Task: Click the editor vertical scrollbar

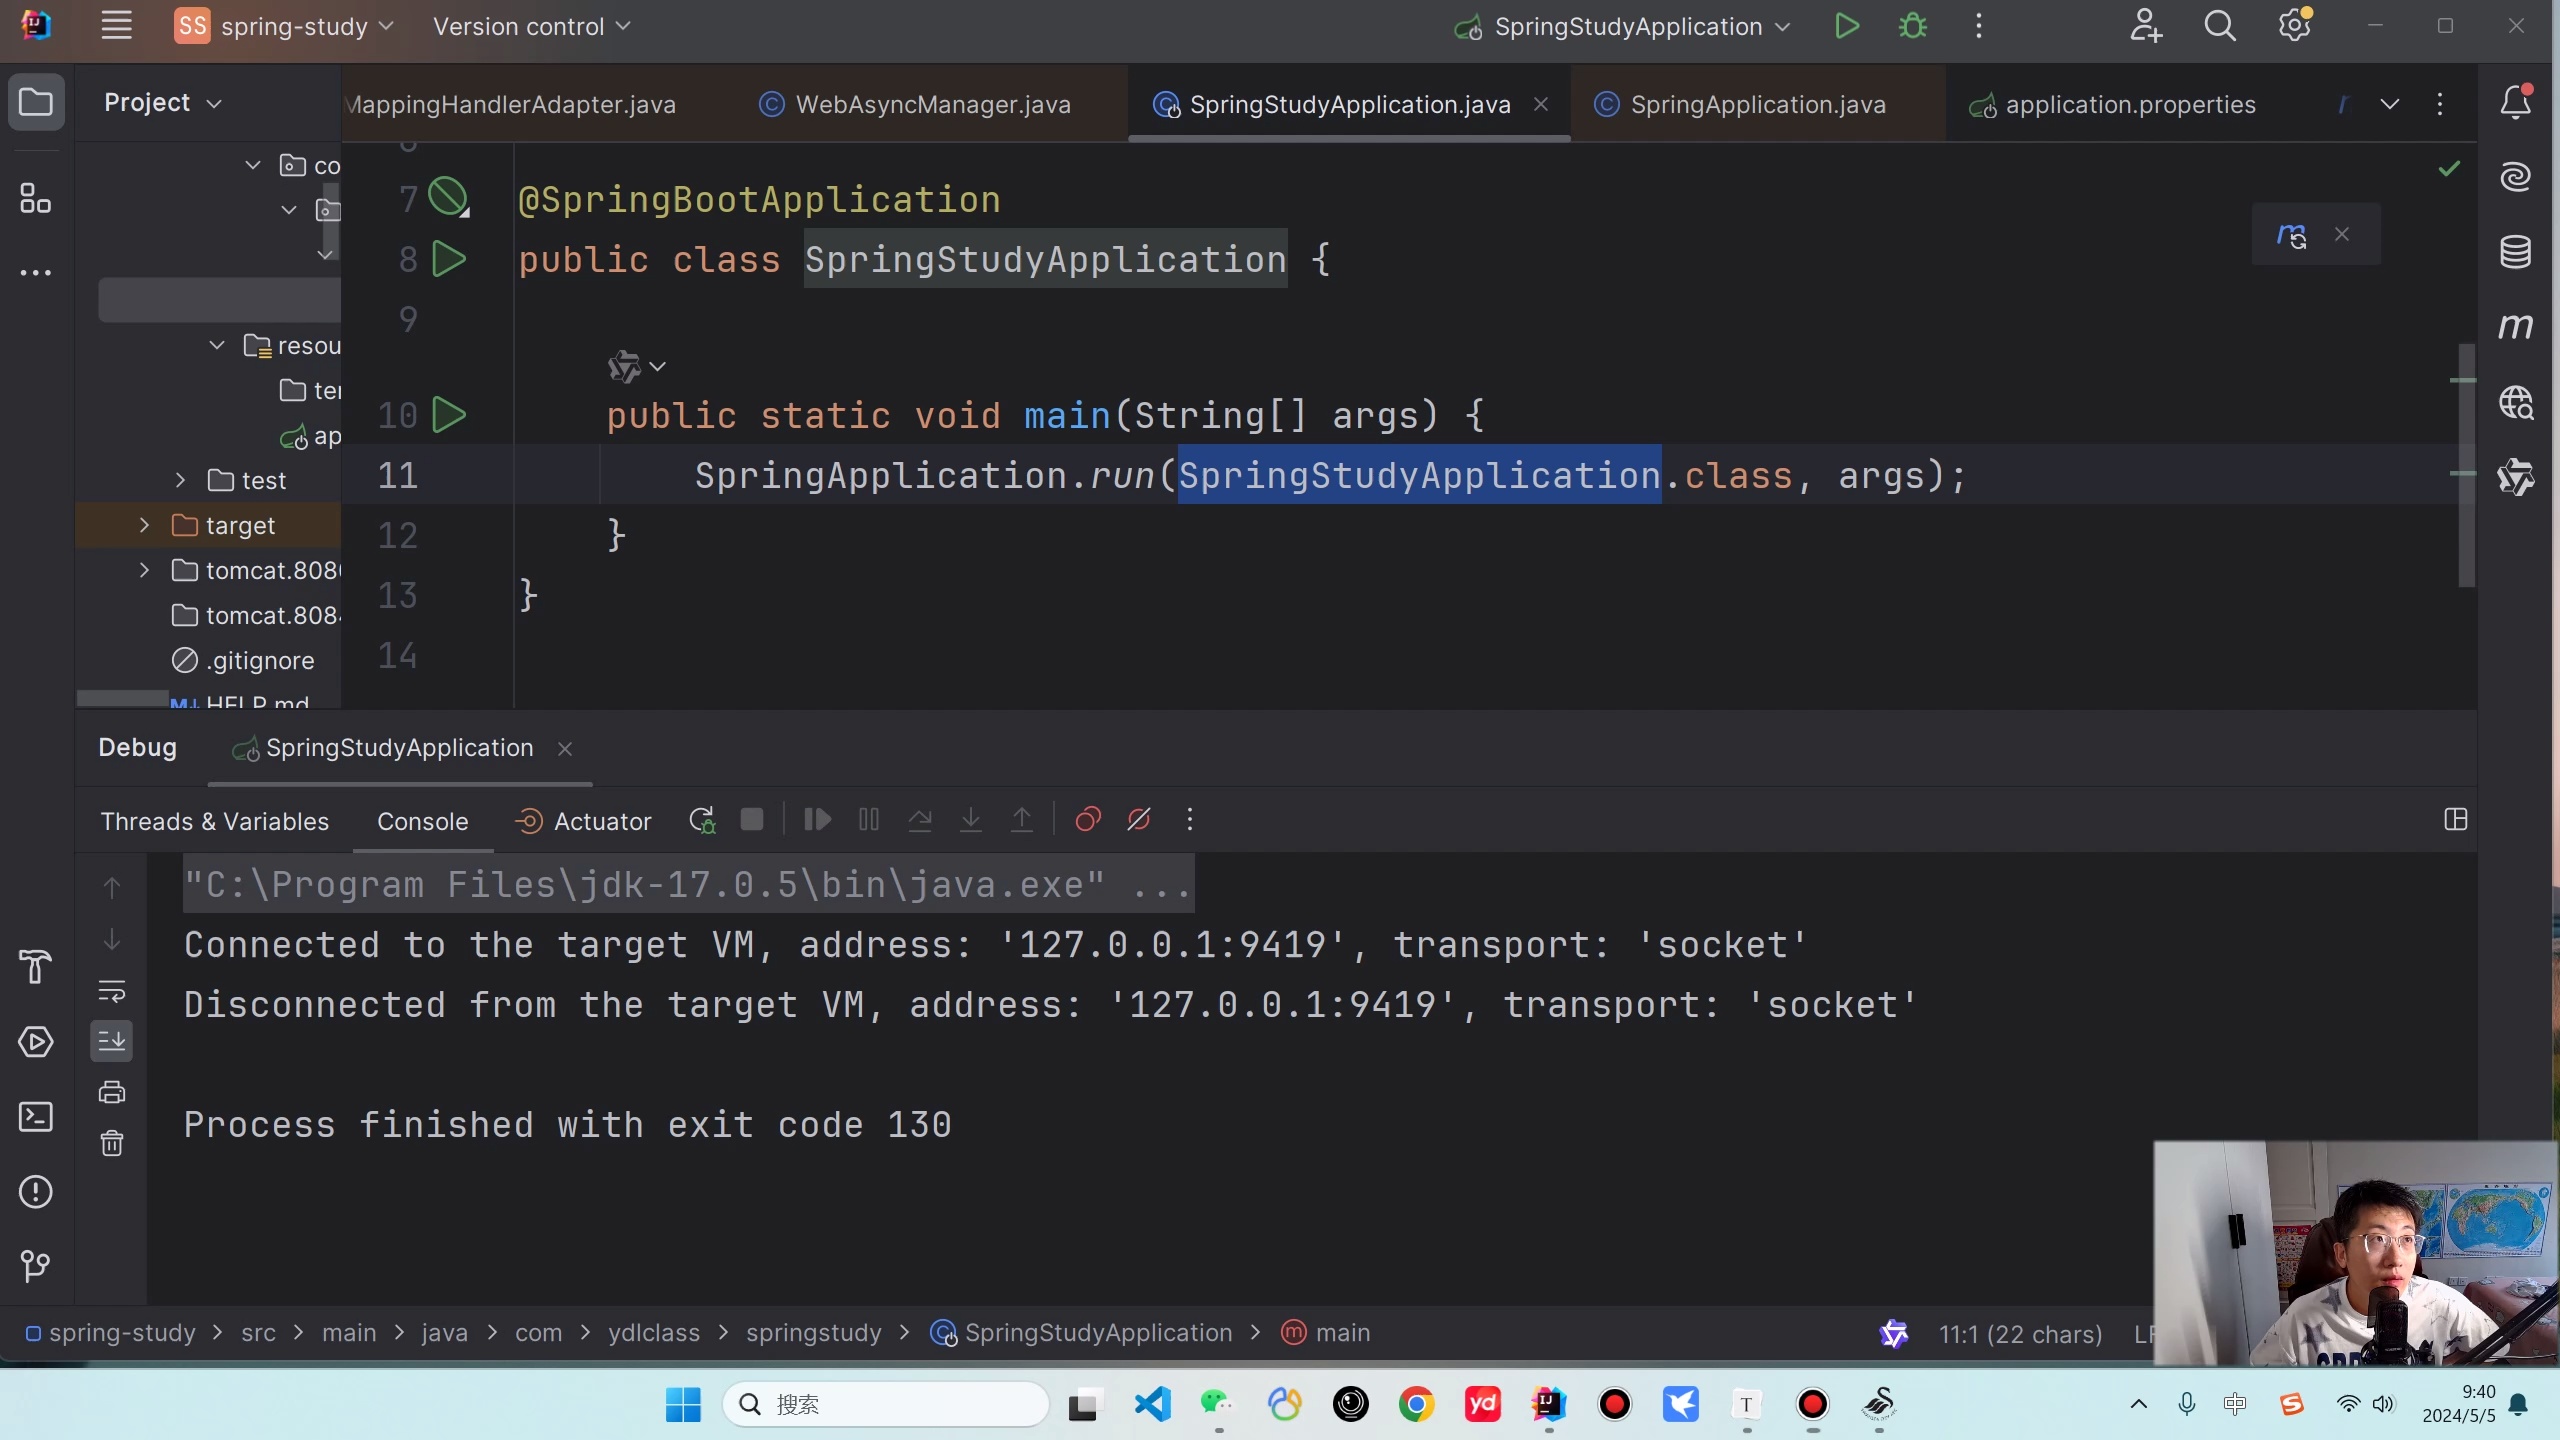Action: [x=2466, y=465]
